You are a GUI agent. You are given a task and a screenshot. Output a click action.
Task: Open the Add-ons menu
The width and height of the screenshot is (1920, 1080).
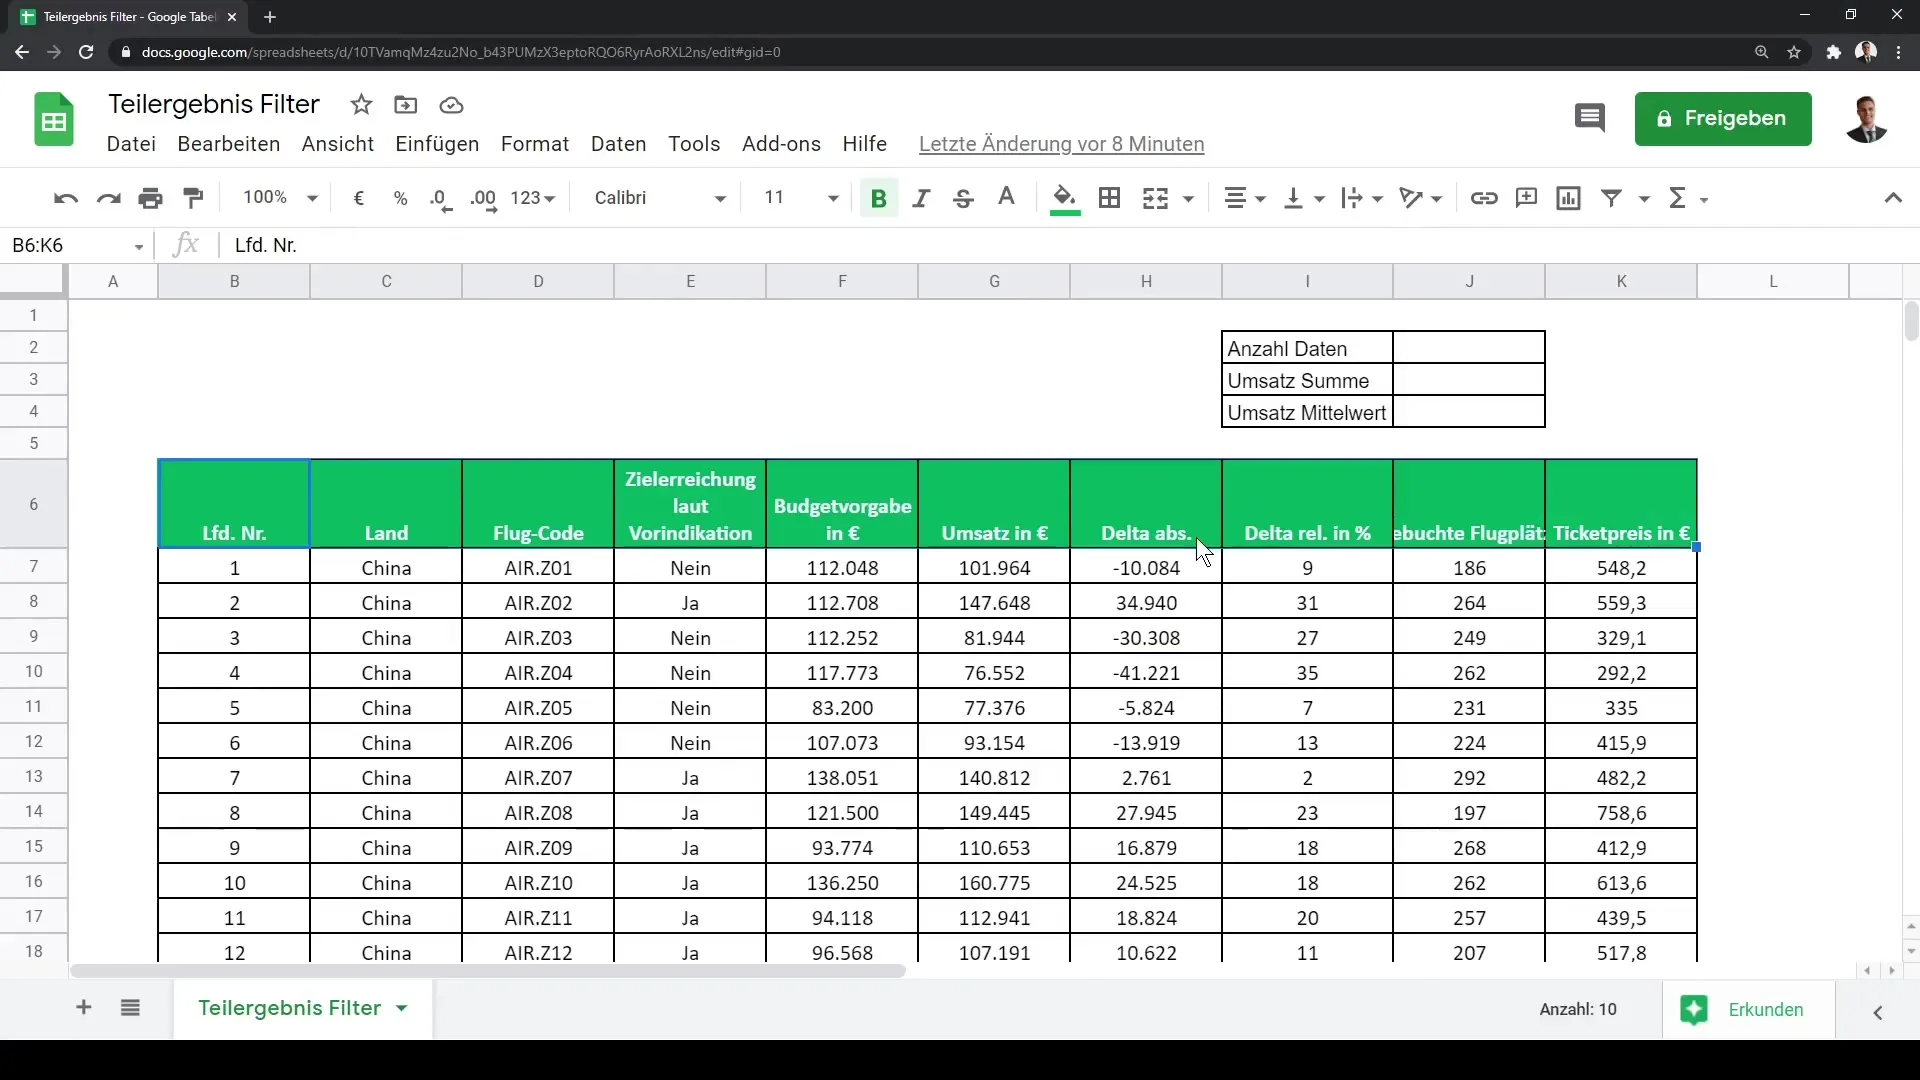[781, 144]
